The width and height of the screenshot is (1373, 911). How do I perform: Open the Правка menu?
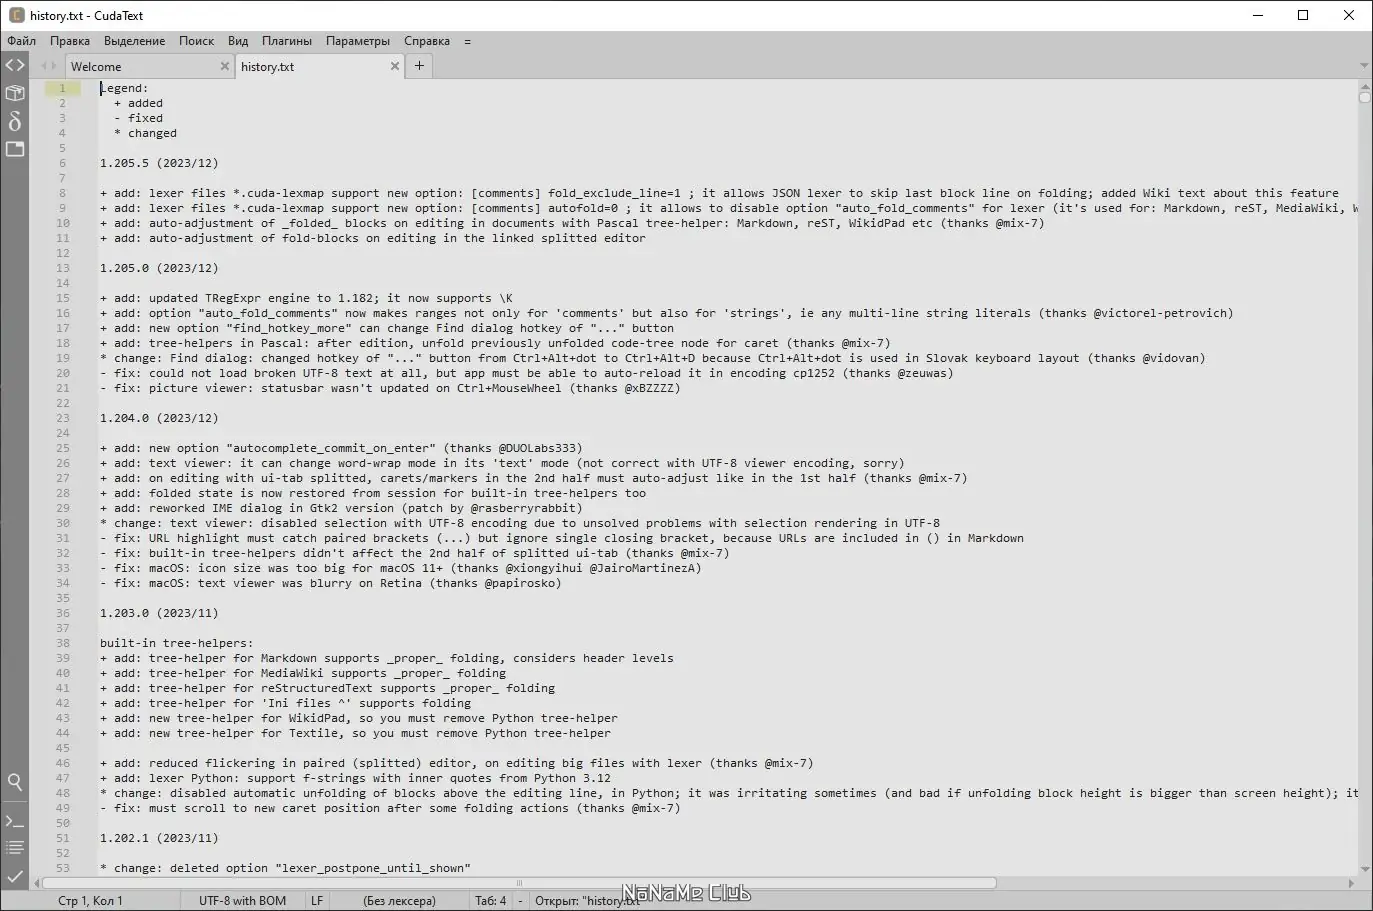click(x=70, y=41)
